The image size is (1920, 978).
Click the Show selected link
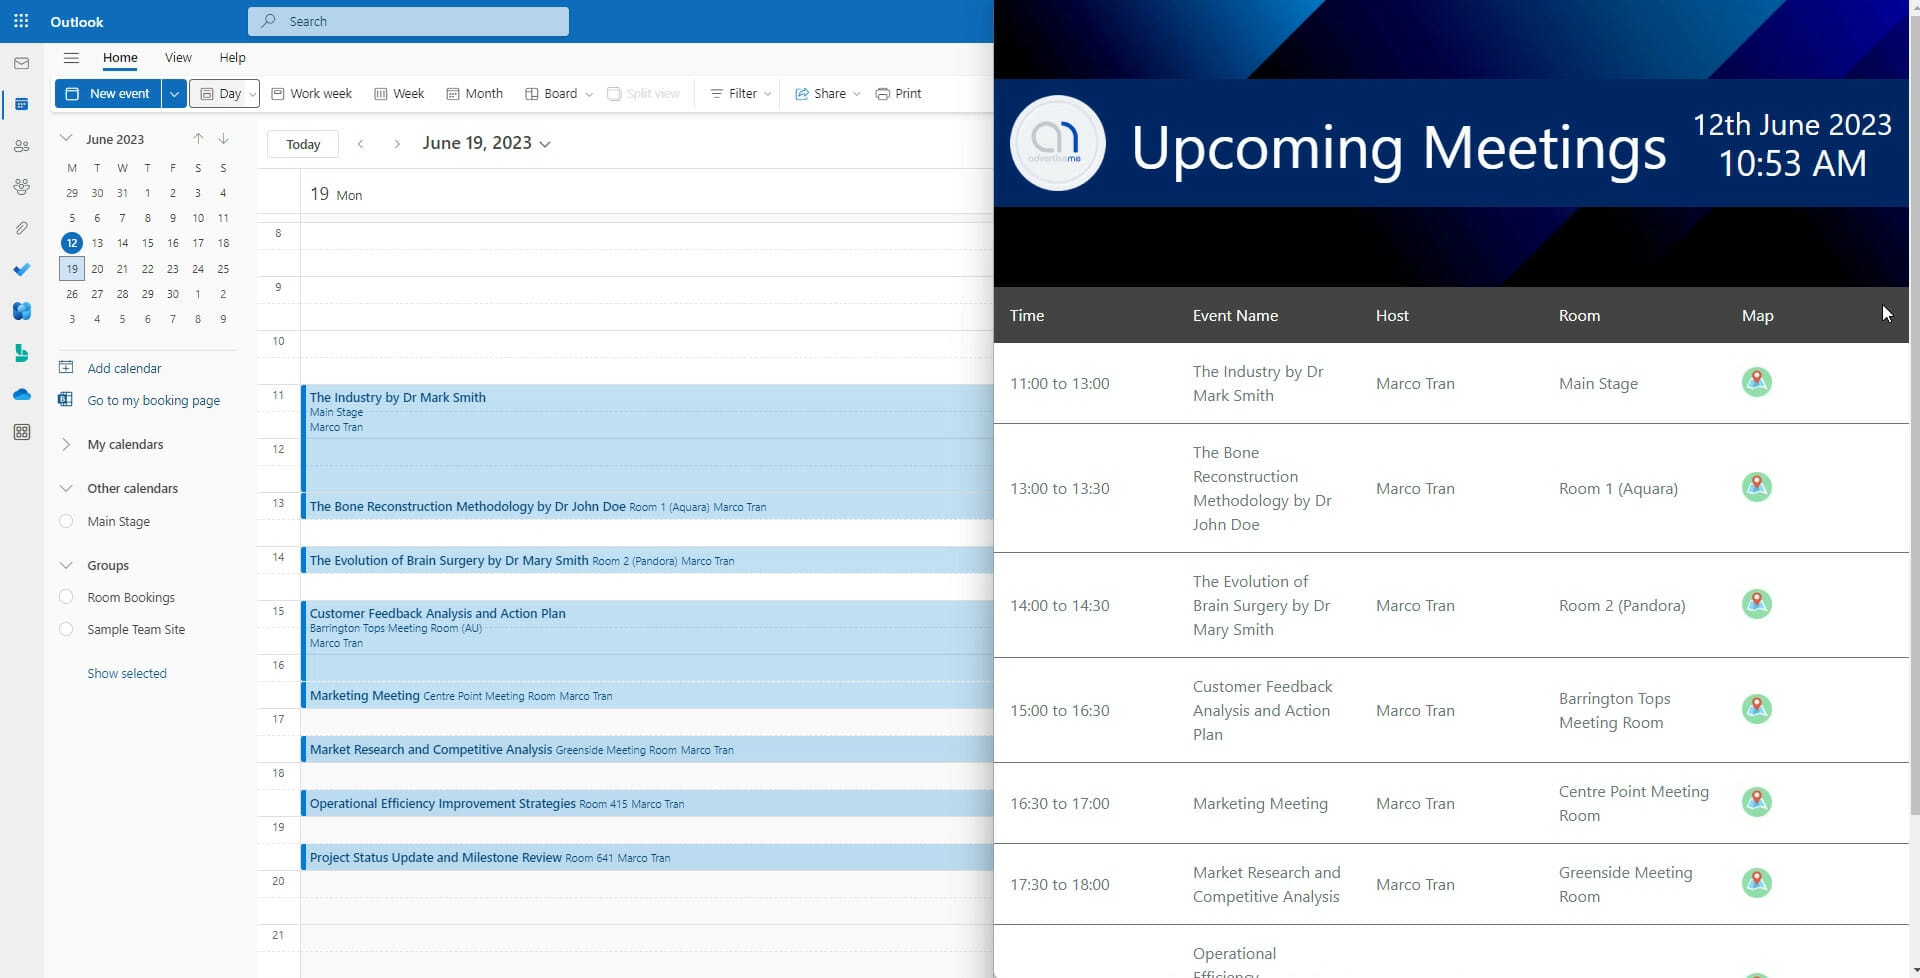point(127,673)
